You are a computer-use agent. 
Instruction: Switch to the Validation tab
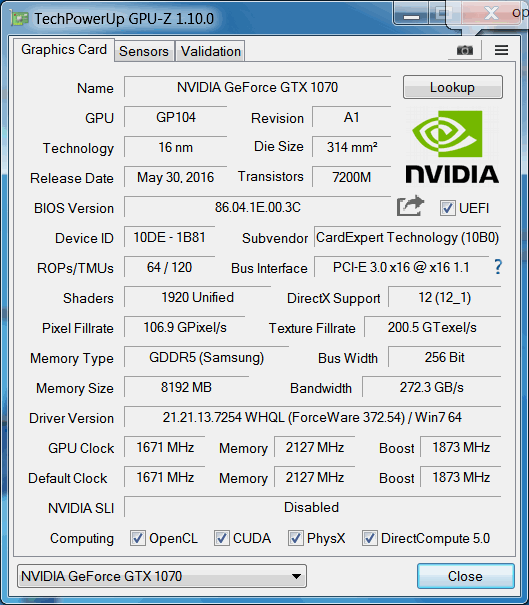pyautogui.click(x=211, y=51)
